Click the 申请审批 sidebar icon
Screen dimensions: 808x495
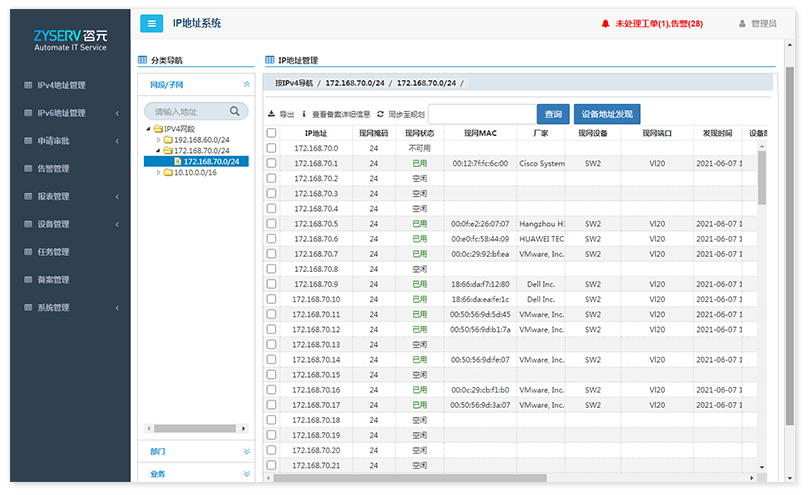[28, 141]
